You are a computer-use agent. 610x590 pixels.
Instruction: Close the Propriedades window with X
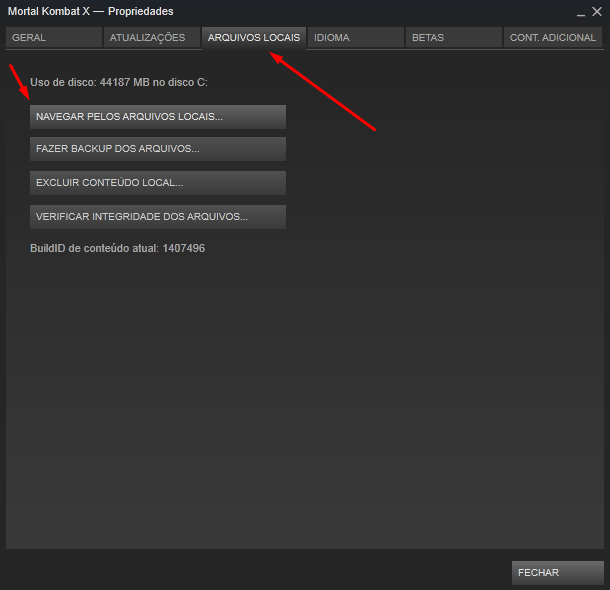[x=597, y=12]
